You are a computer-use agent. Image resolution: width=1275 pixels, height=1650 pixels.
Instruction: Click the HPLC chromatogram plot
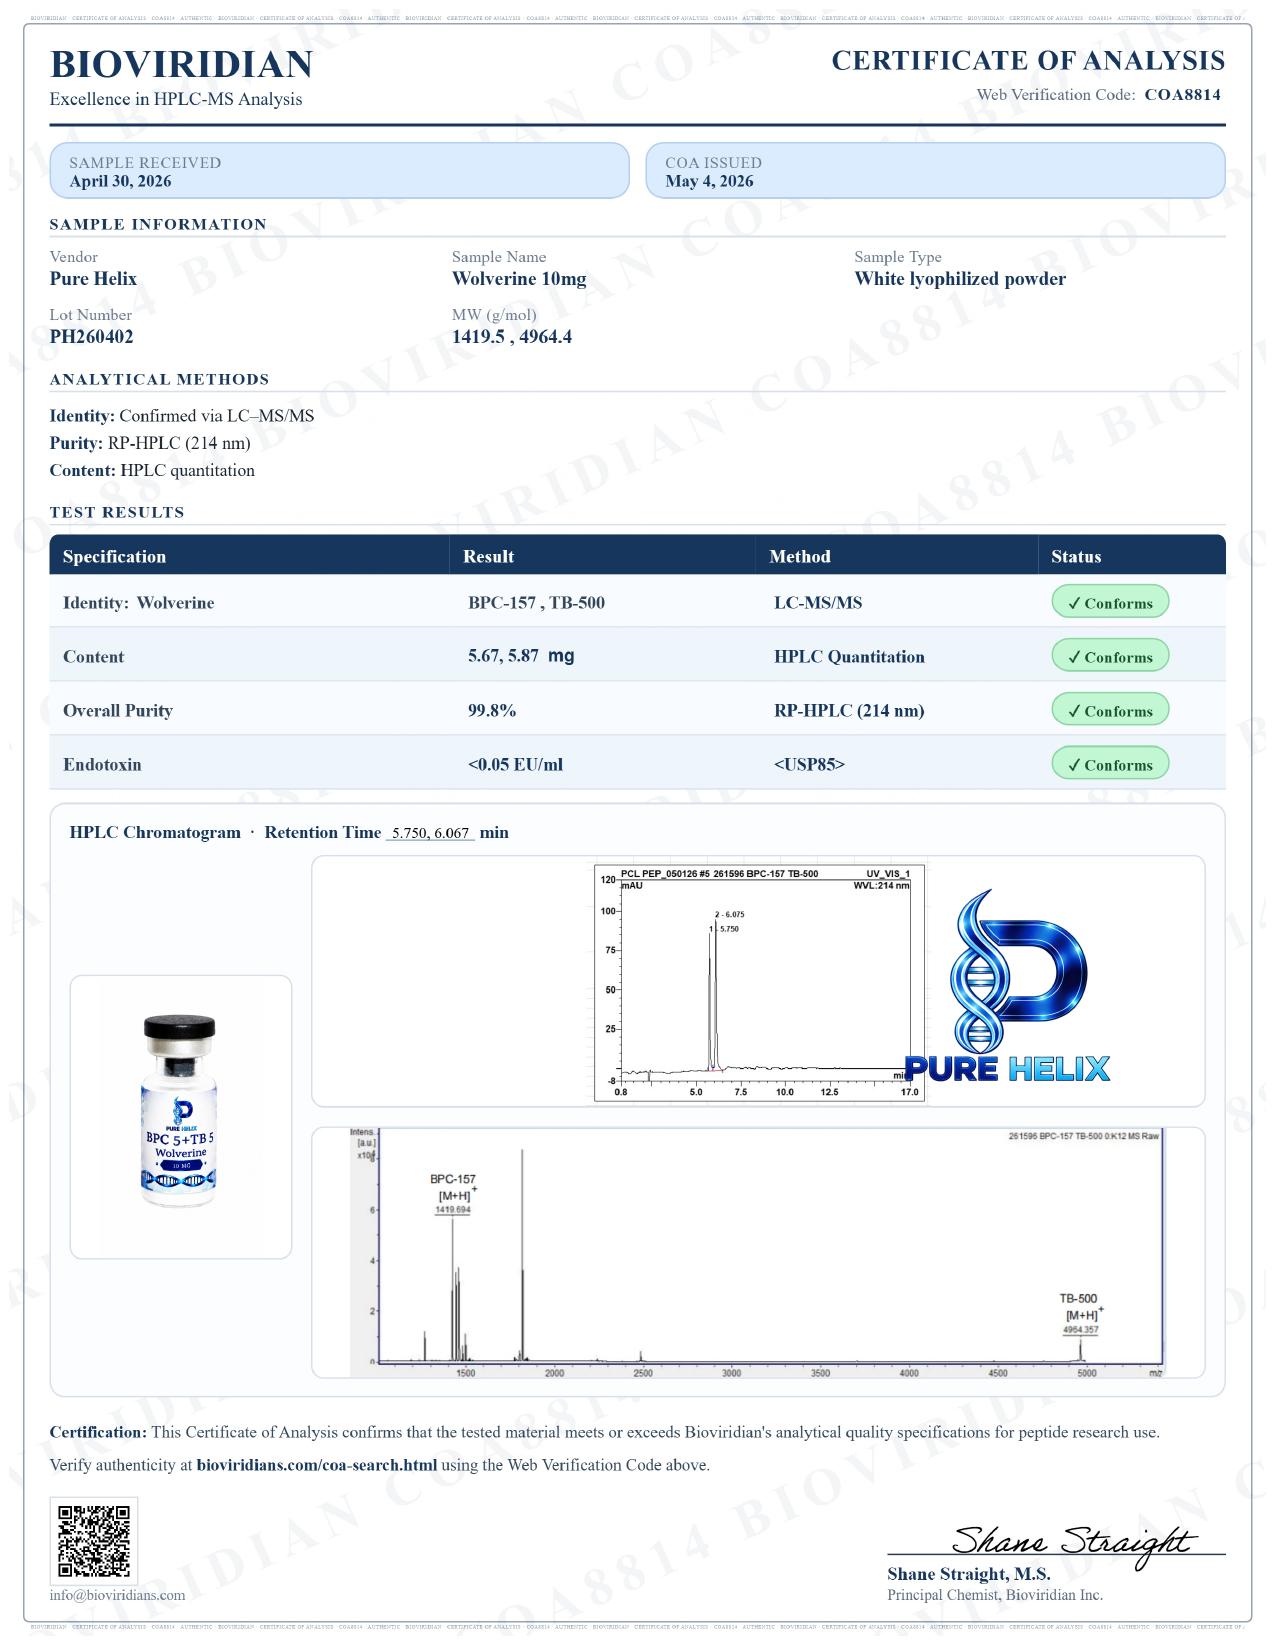[759, 982]
